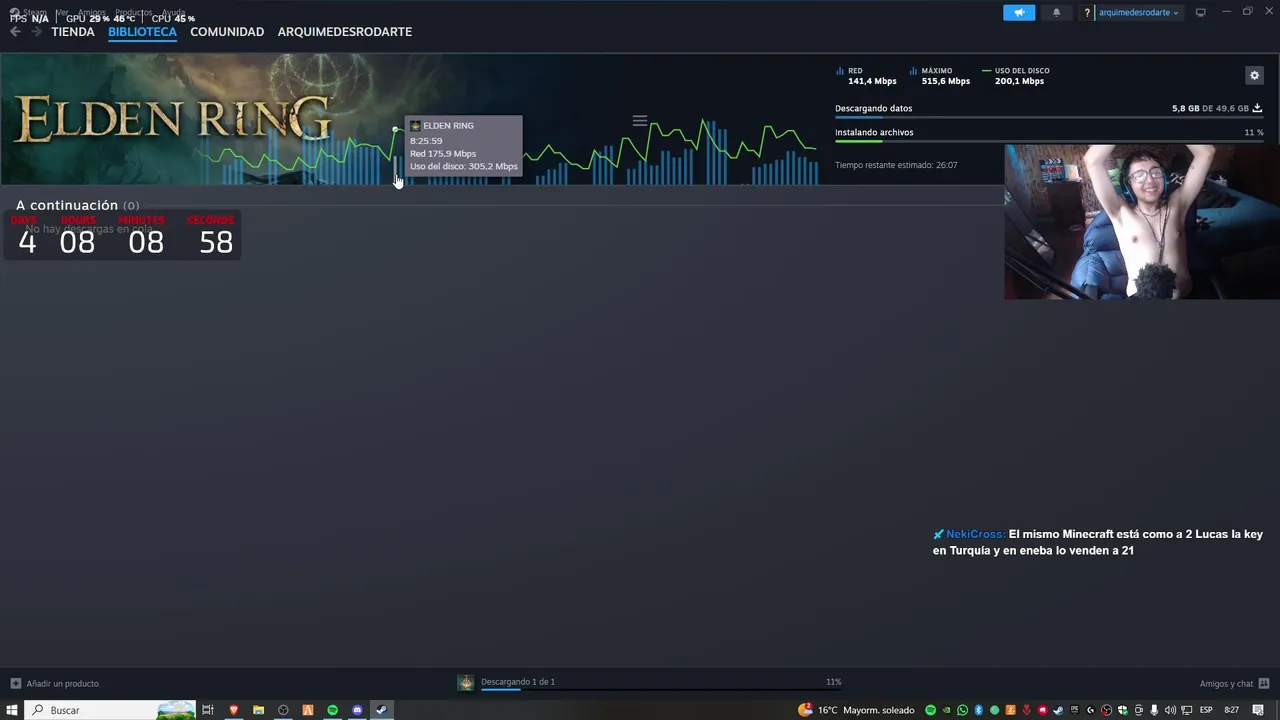
Task: Expand the arquimedesrodarte account dropdown
Action: (x=1139, y=12)
